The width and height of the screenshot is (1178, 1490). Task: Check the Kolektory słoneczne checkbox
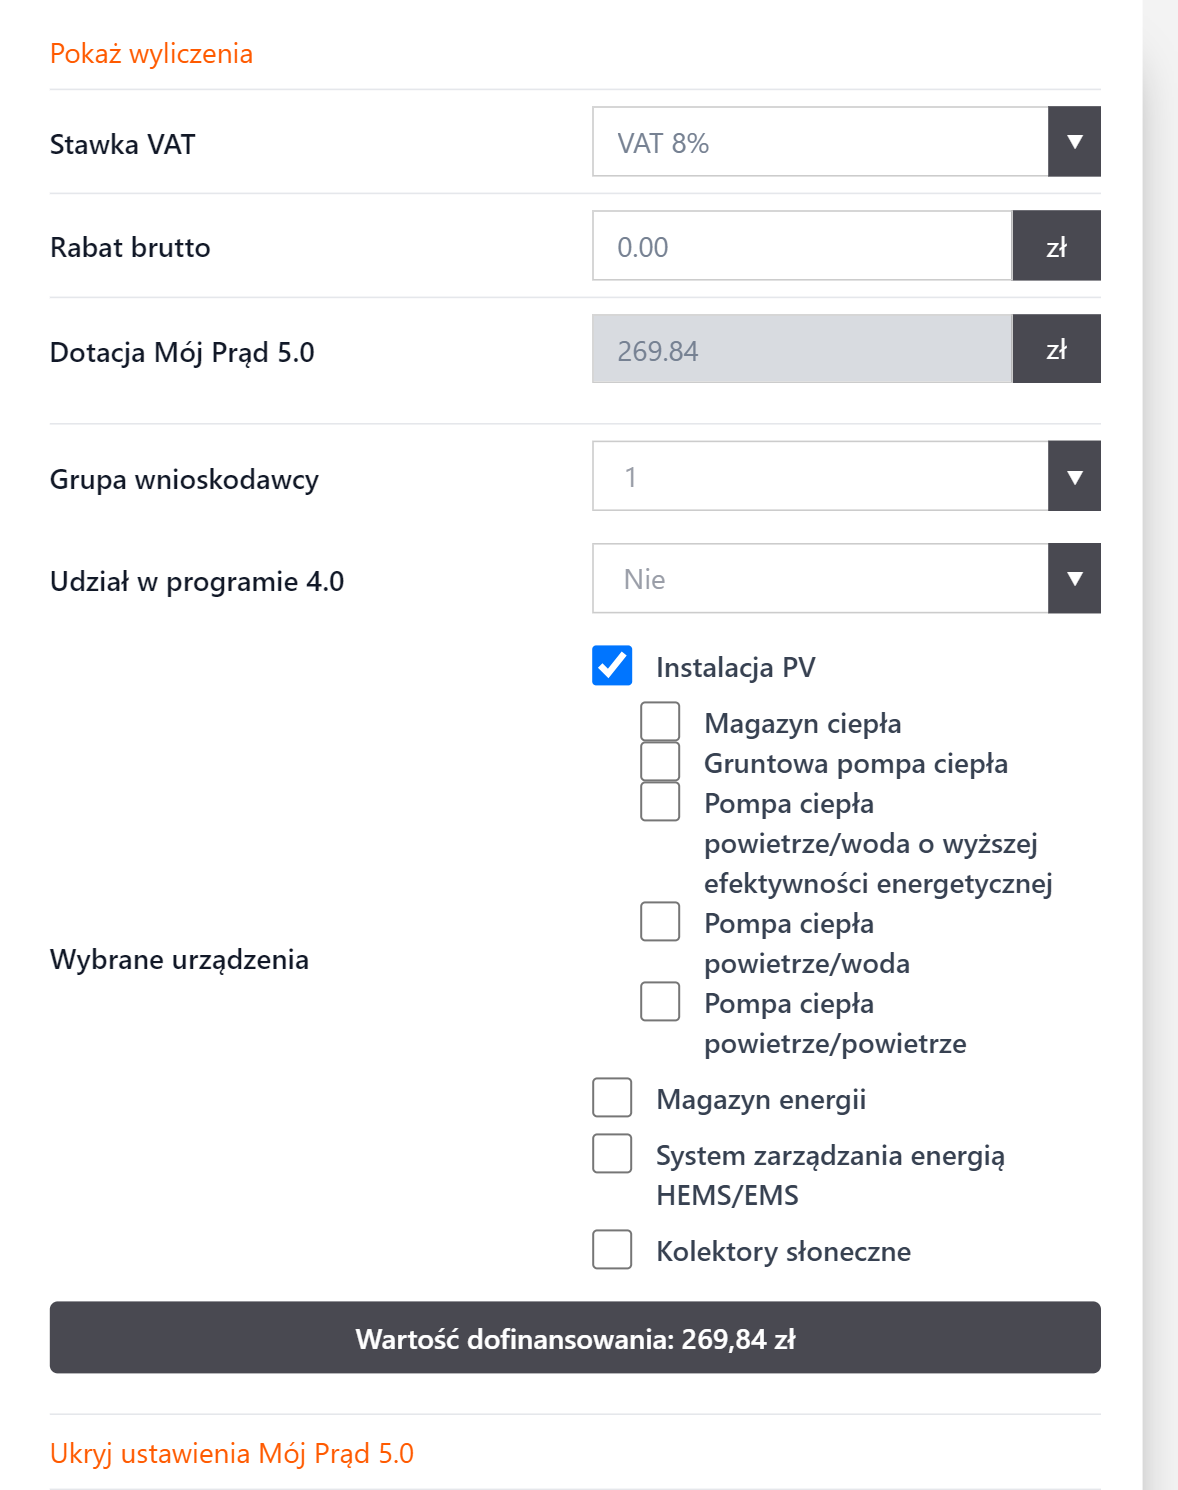pos(612,1249)
